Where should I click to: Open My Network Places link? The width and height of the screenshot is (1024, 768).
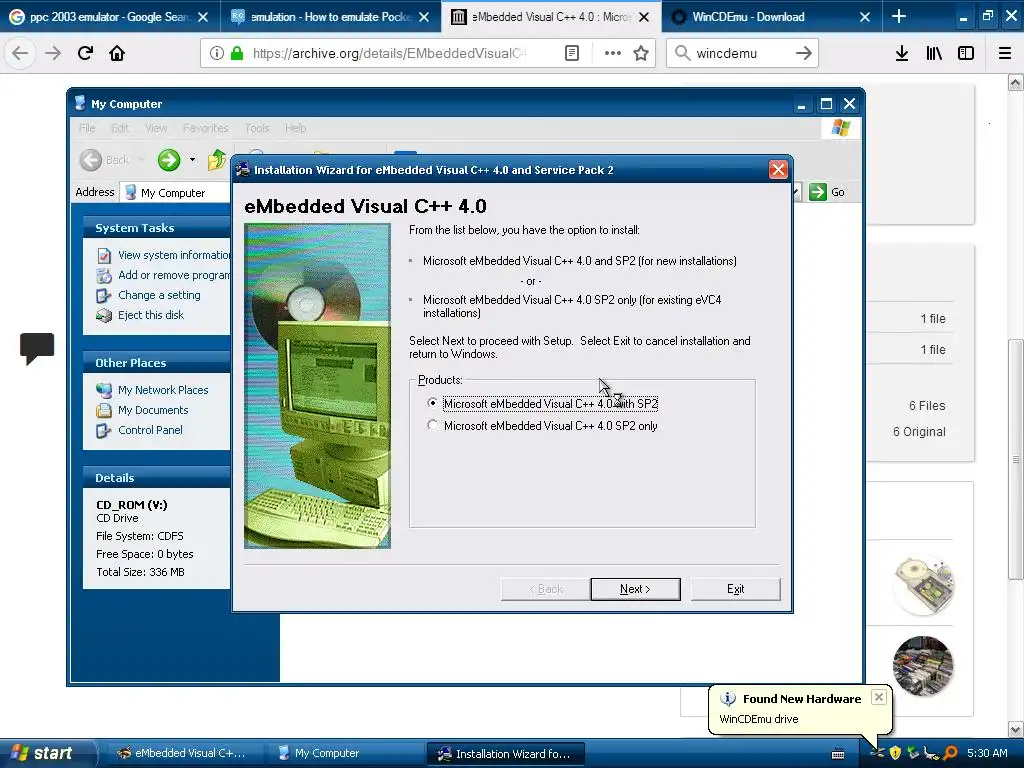(x=163, y=390)
